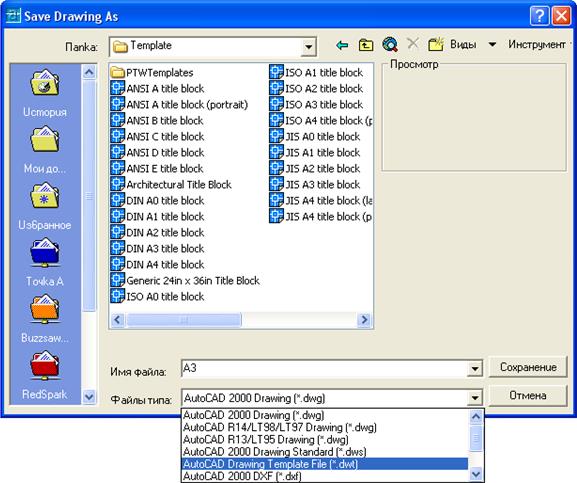The image size is (577, 483).
Task: Choose AutoCAD 2000 DXF (*.dxf) option
Action: pyautogui.click(x=325, y=476)
